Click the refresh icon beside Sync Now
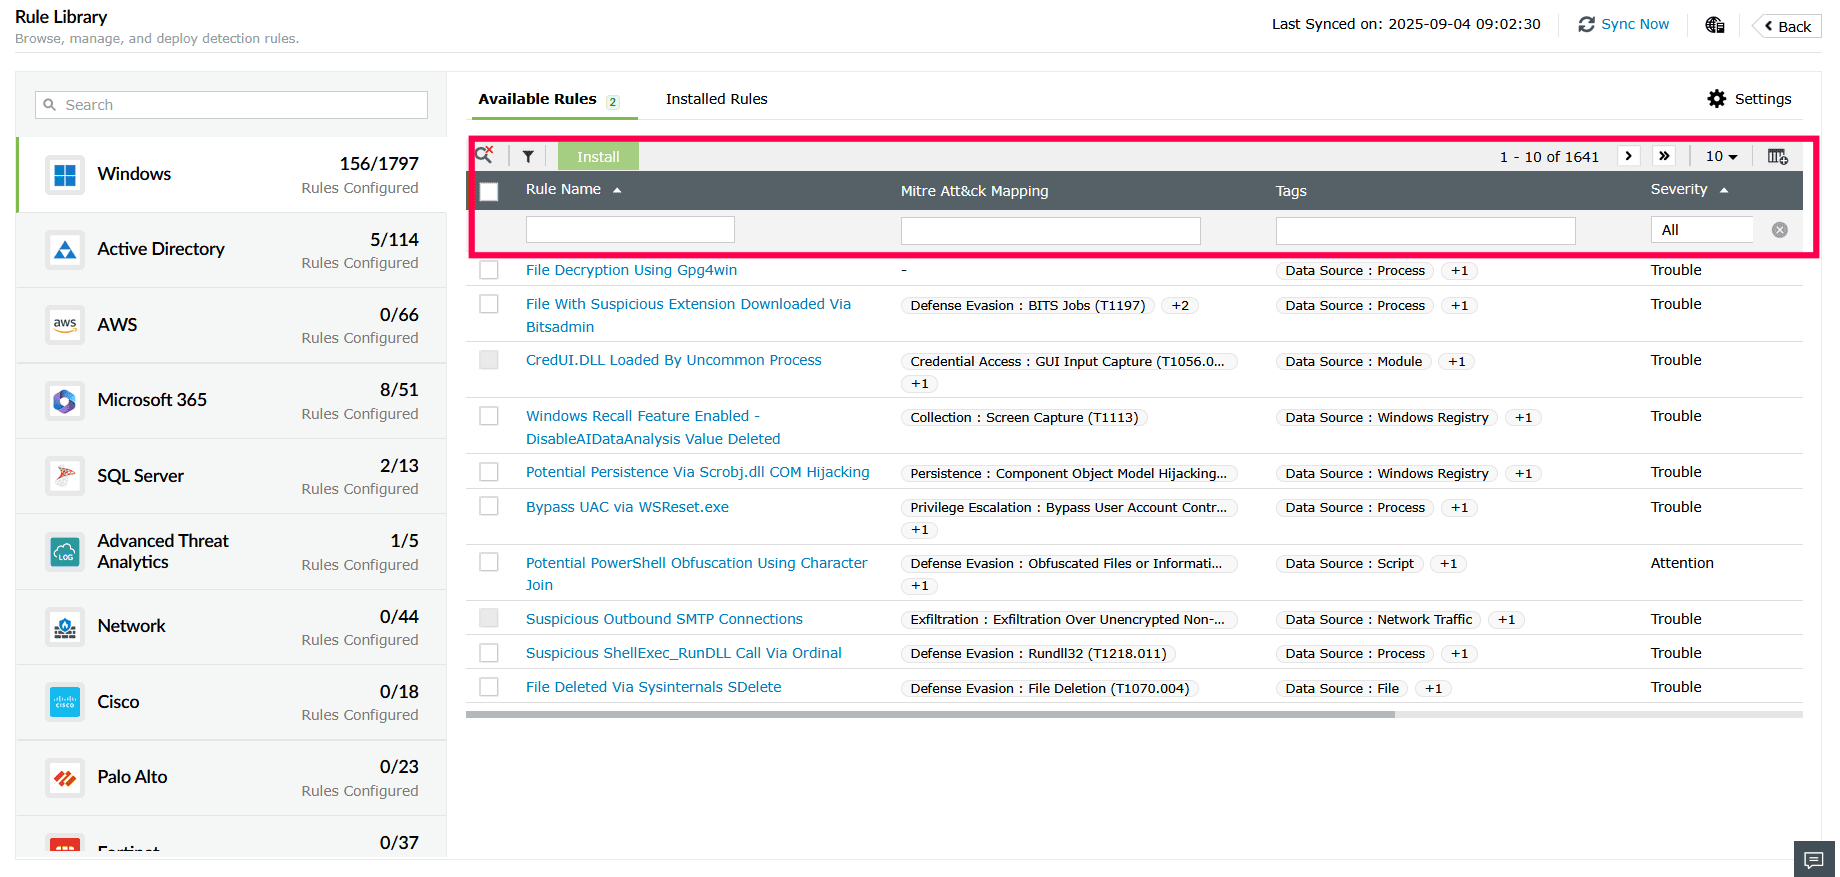Image resolution: width=1840 pixels, height=877 pixels. click(x=1587, y=24)
